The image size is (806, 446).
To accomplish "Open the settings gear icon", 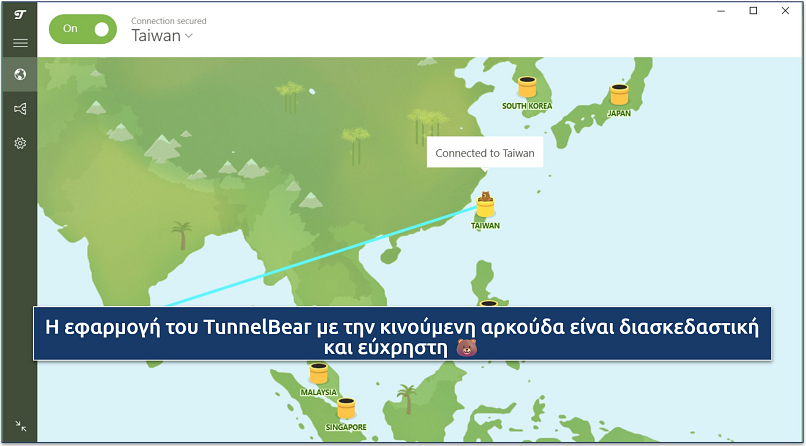I will click(x=19, y=143).
